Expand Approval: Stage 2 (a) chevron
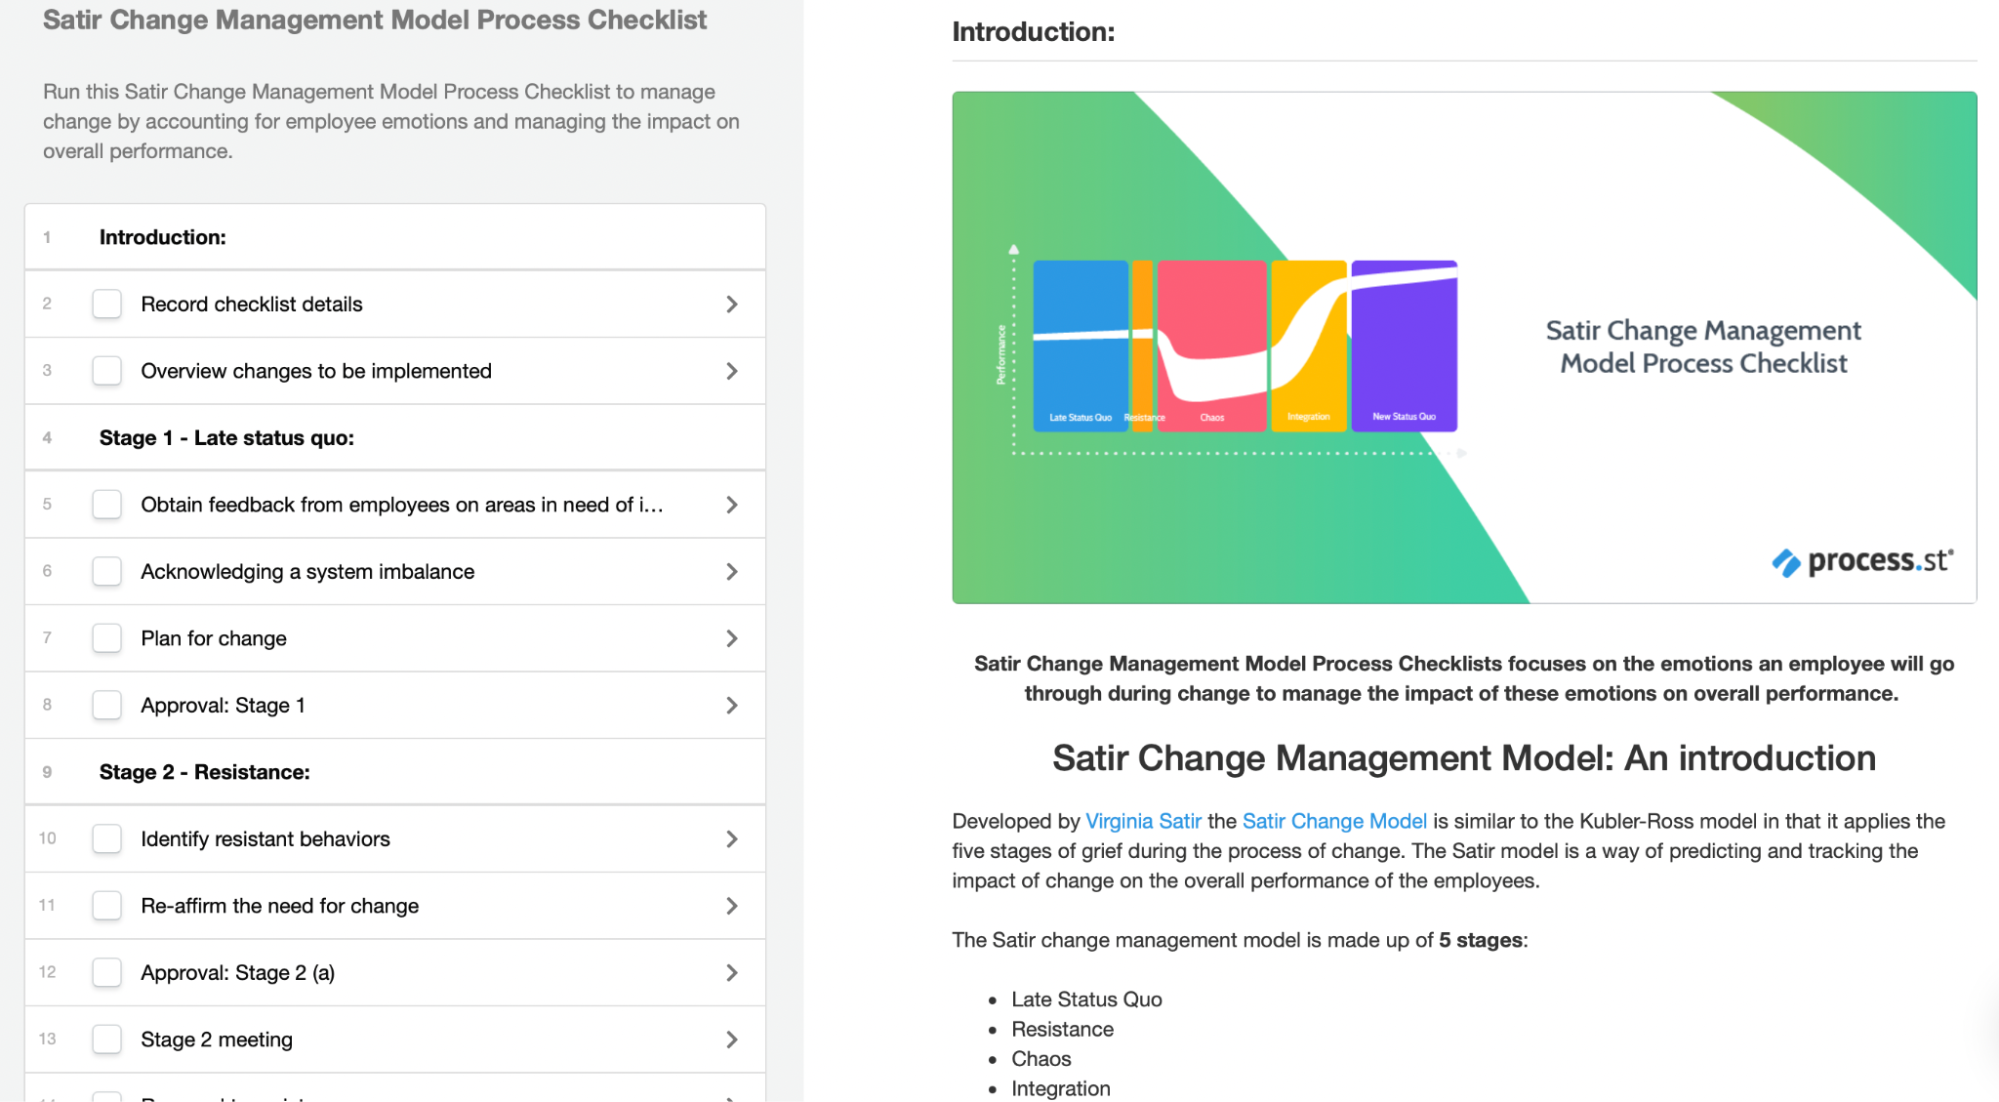The image size is (1999, 1102). point(732,972)
